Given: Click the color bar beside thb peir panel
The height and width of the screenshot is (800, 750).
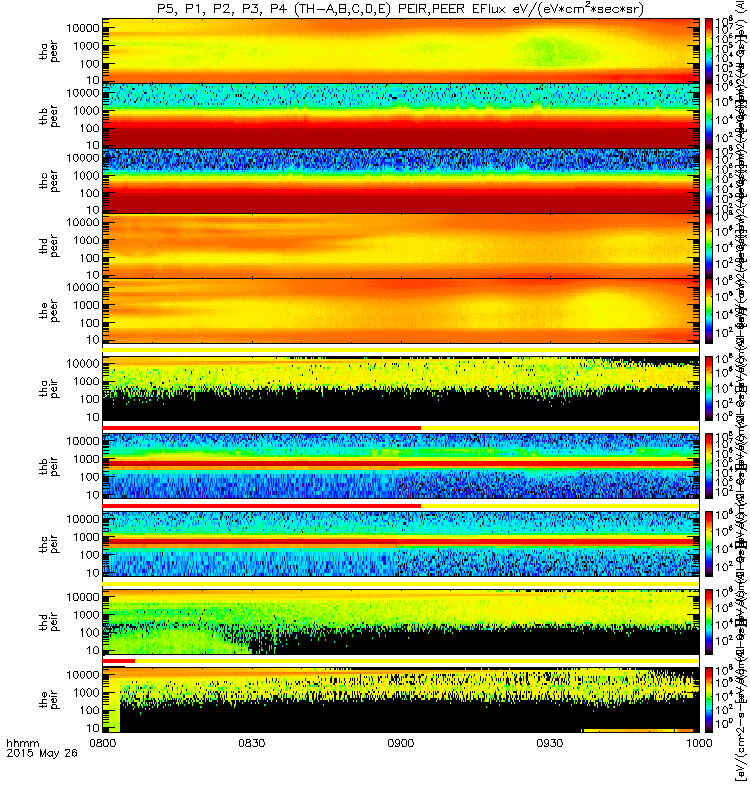Looking at the screenshot, I should pos(709,466).
